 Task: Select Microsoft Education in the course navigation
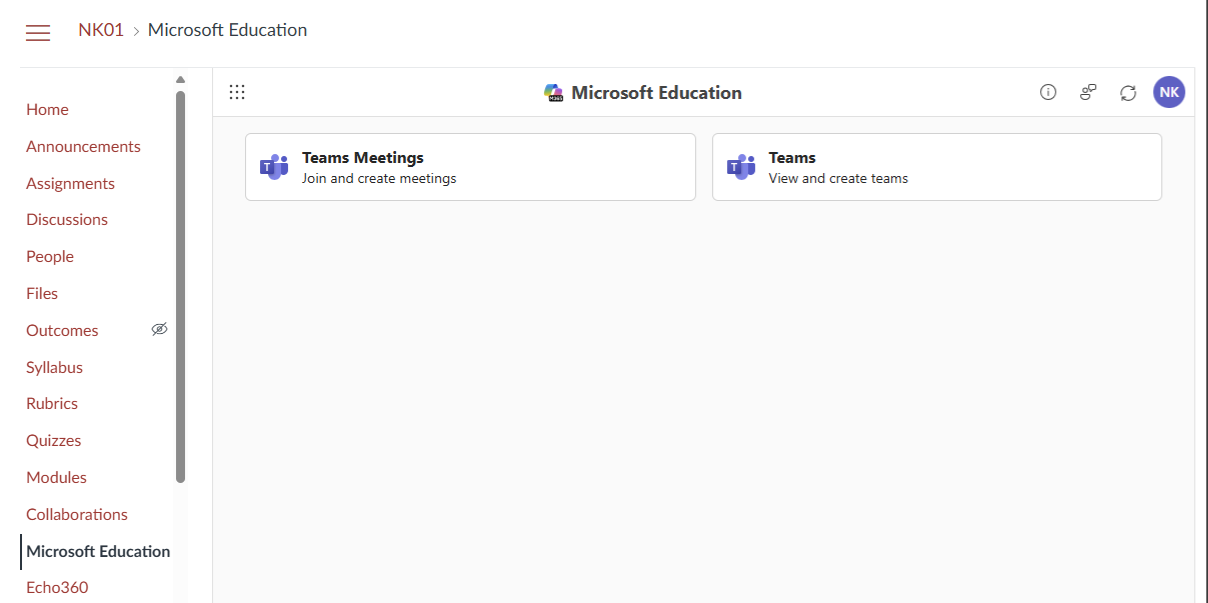click(97, 551)
